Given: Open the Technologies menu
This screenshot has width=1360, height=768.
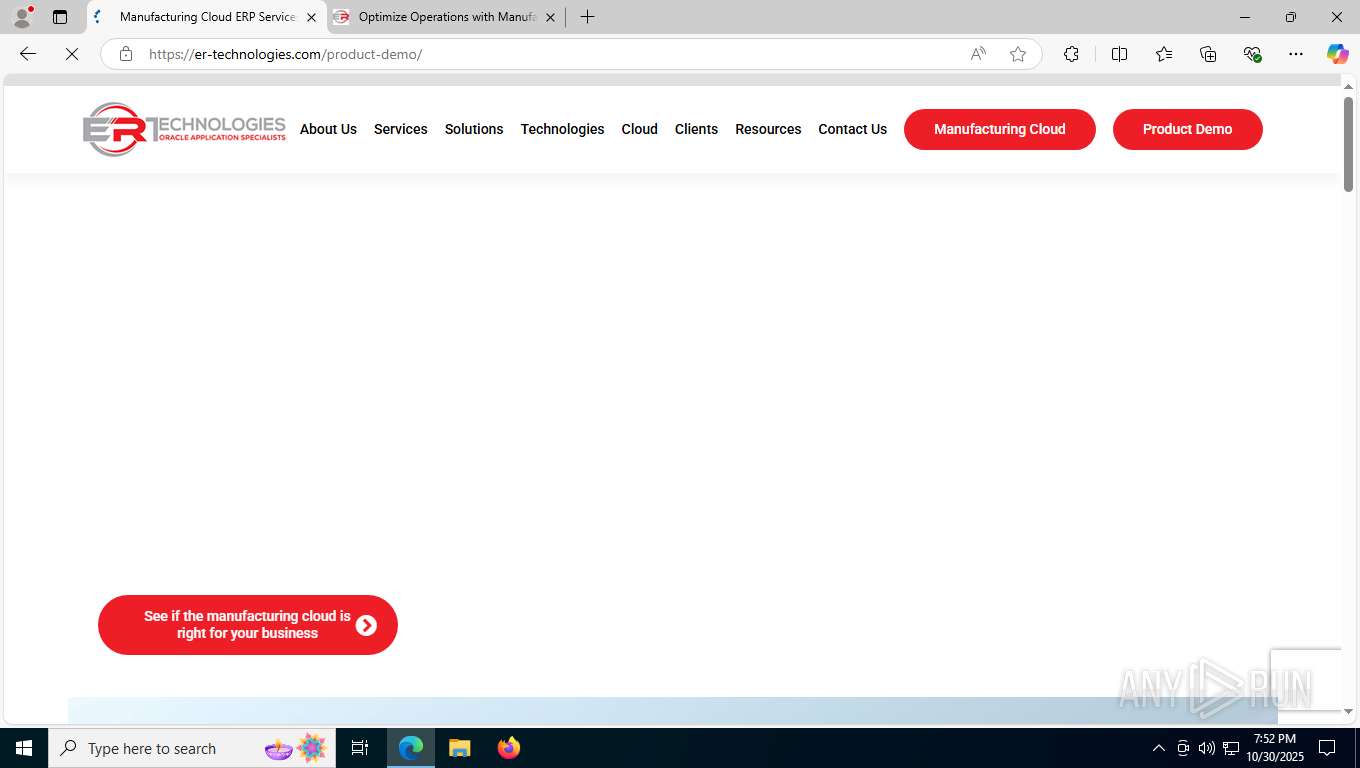Looking at the screenshot, I should (562, 129).
